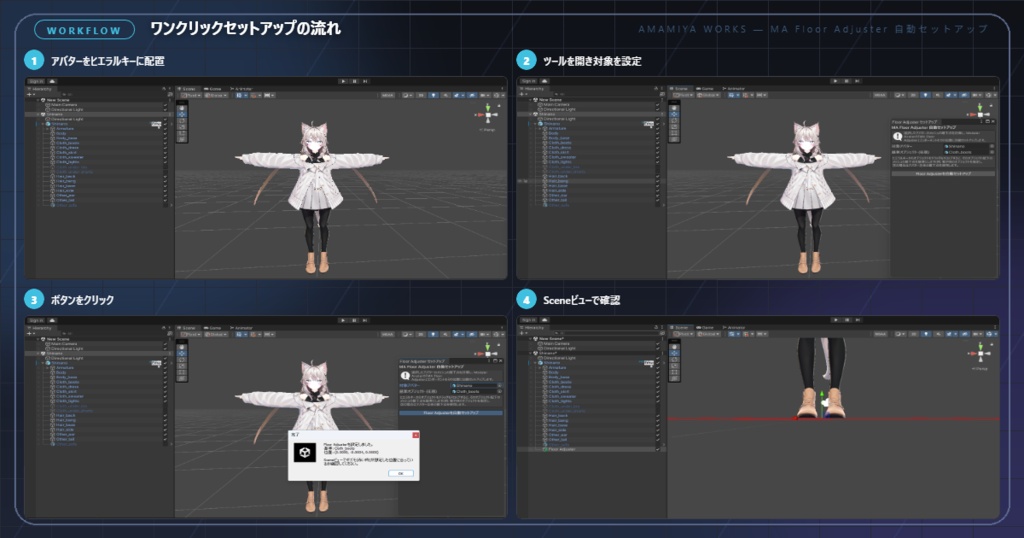Select the Hierarchy tab in step 1 editor
The width and height of the screenshot is (1024, 538).
[x=40, y=89]
